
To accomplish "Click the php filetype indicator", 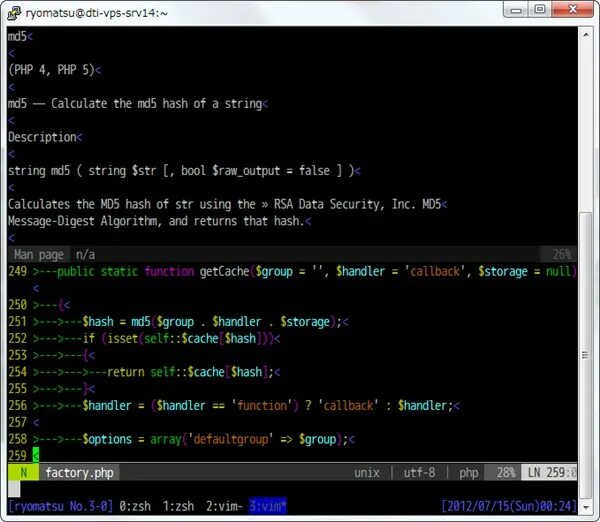I will [468, 473].
